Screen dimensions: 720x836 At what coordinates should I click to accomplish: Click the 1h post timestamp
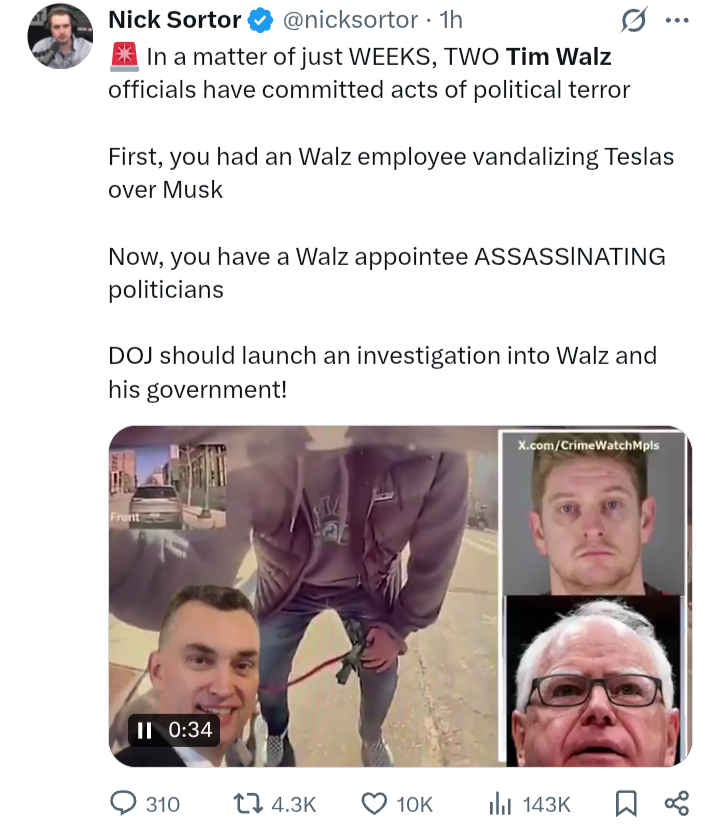(x=451, y=20)
